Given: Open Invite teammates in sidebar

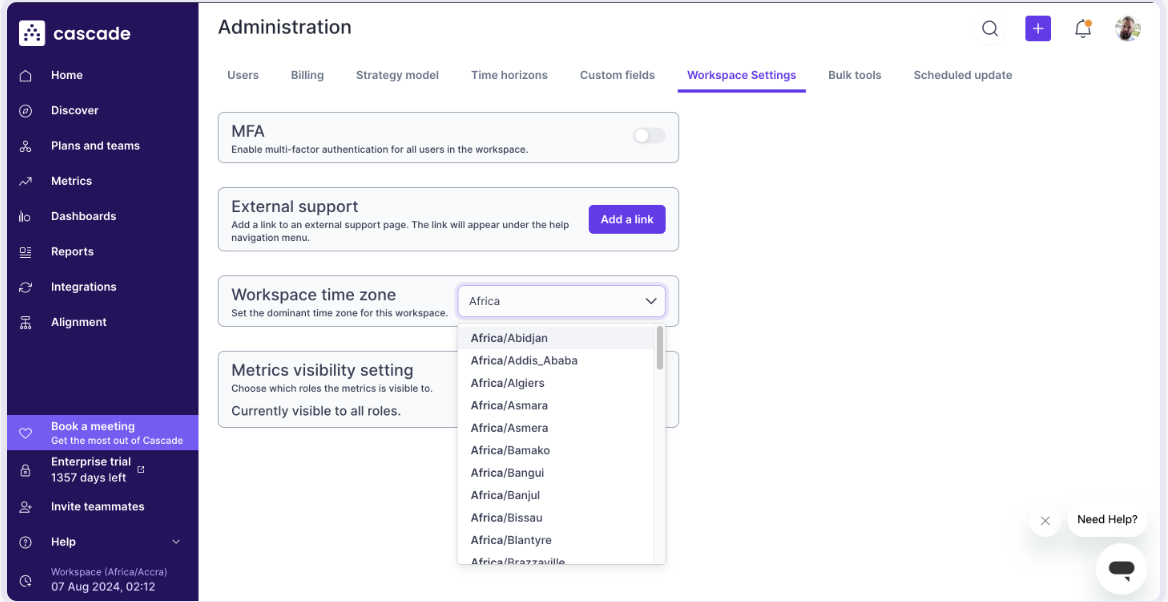Looking at the screenshot, I should [97, 507].
